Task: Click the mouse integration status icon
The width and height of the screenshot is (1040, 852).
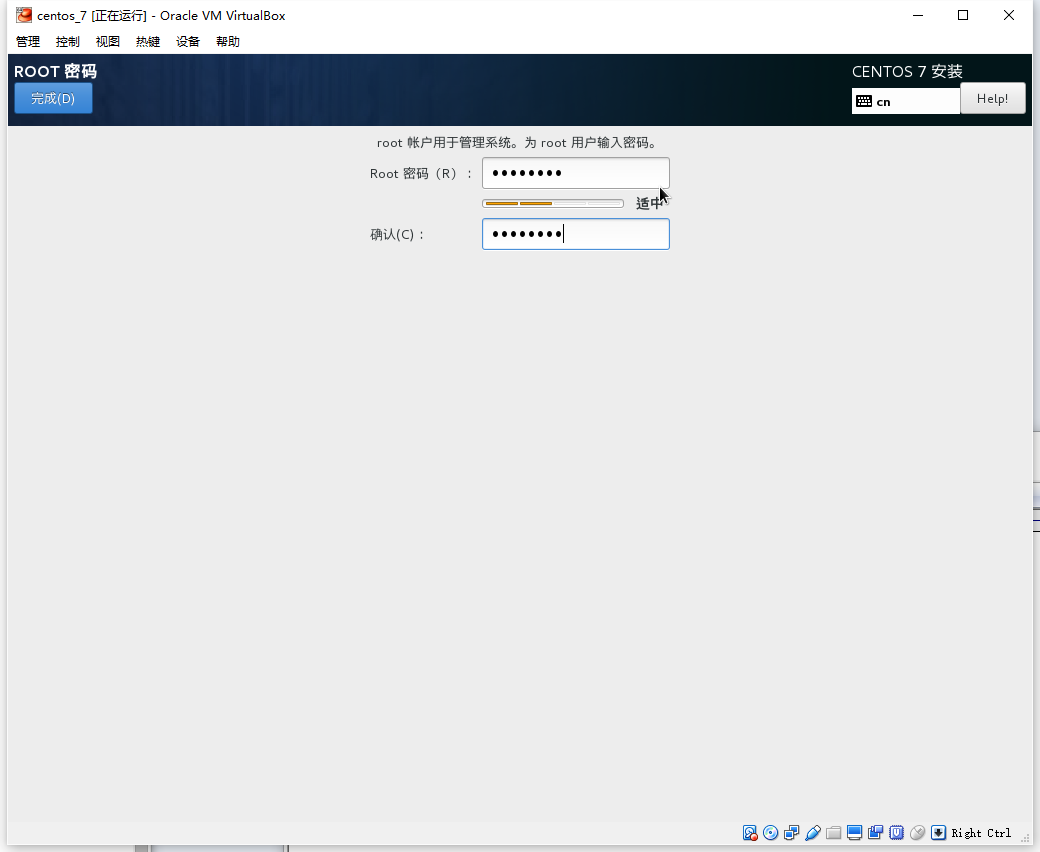Action: [917, 833]
